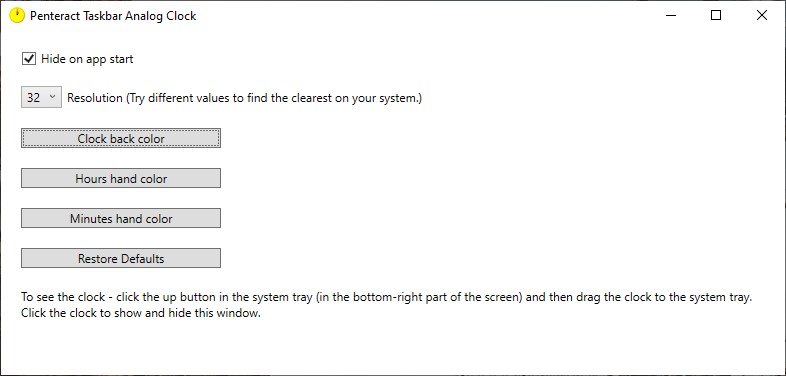Click the 'Click the clock to show' text line

point(141,314)
